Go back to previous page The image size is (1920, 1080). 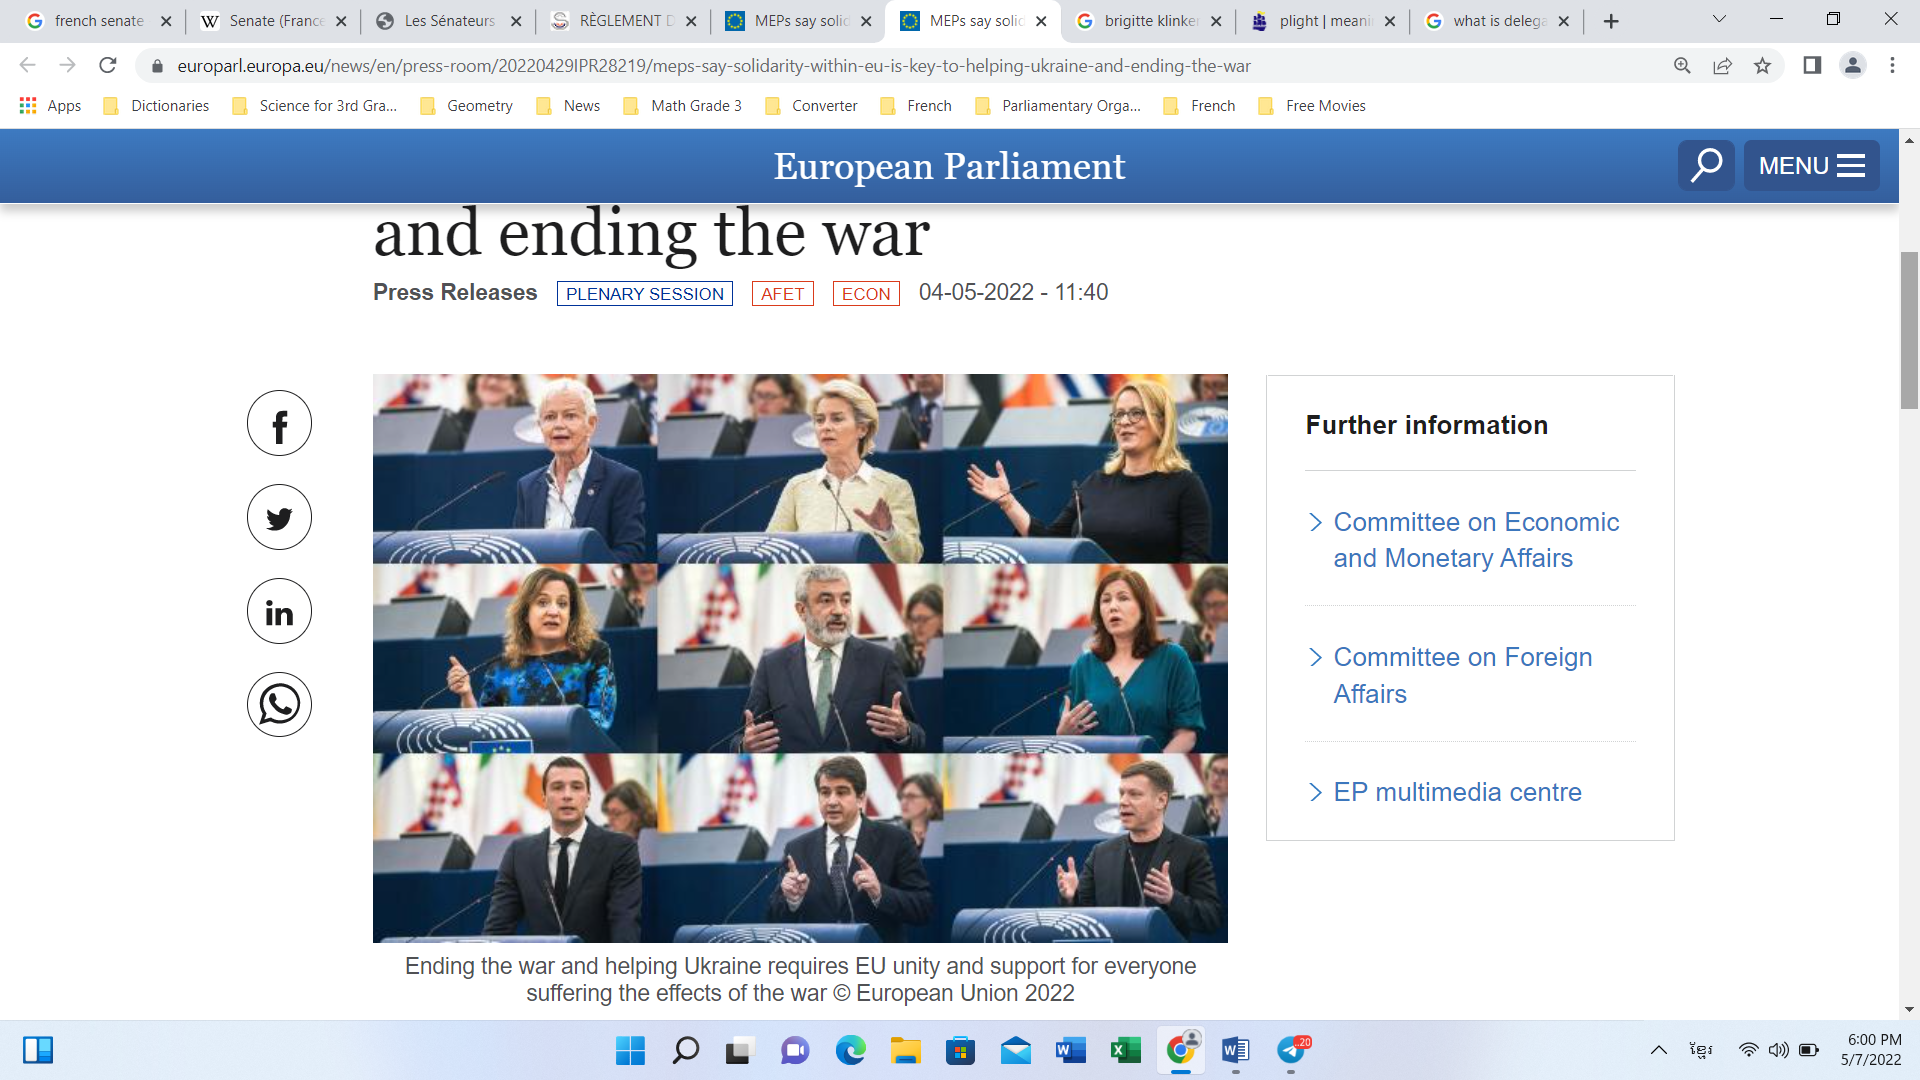(28, 66)
